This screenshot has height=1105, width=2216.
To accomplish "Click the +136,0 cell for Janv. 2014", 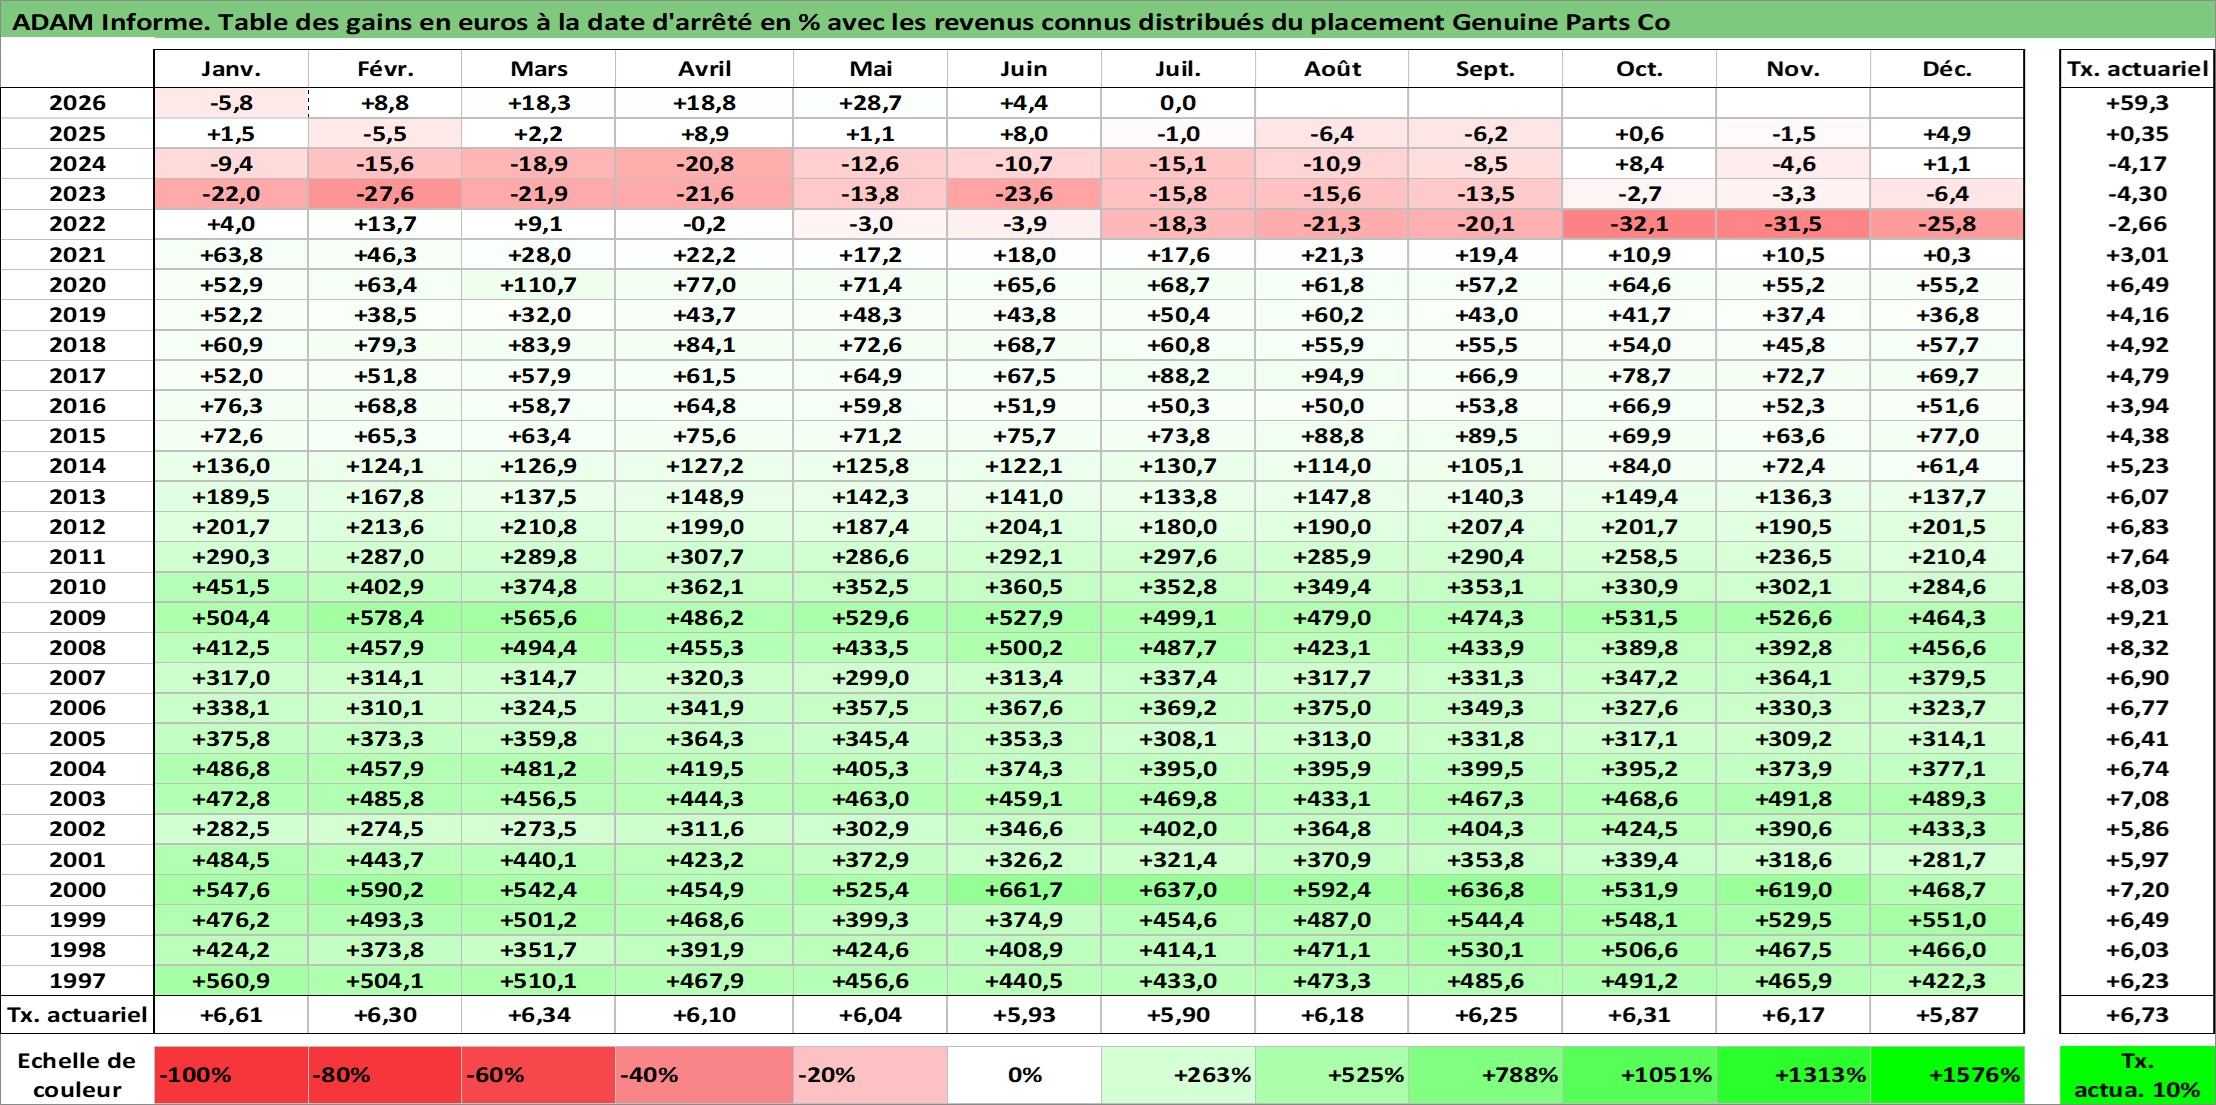I will [231, 466].
